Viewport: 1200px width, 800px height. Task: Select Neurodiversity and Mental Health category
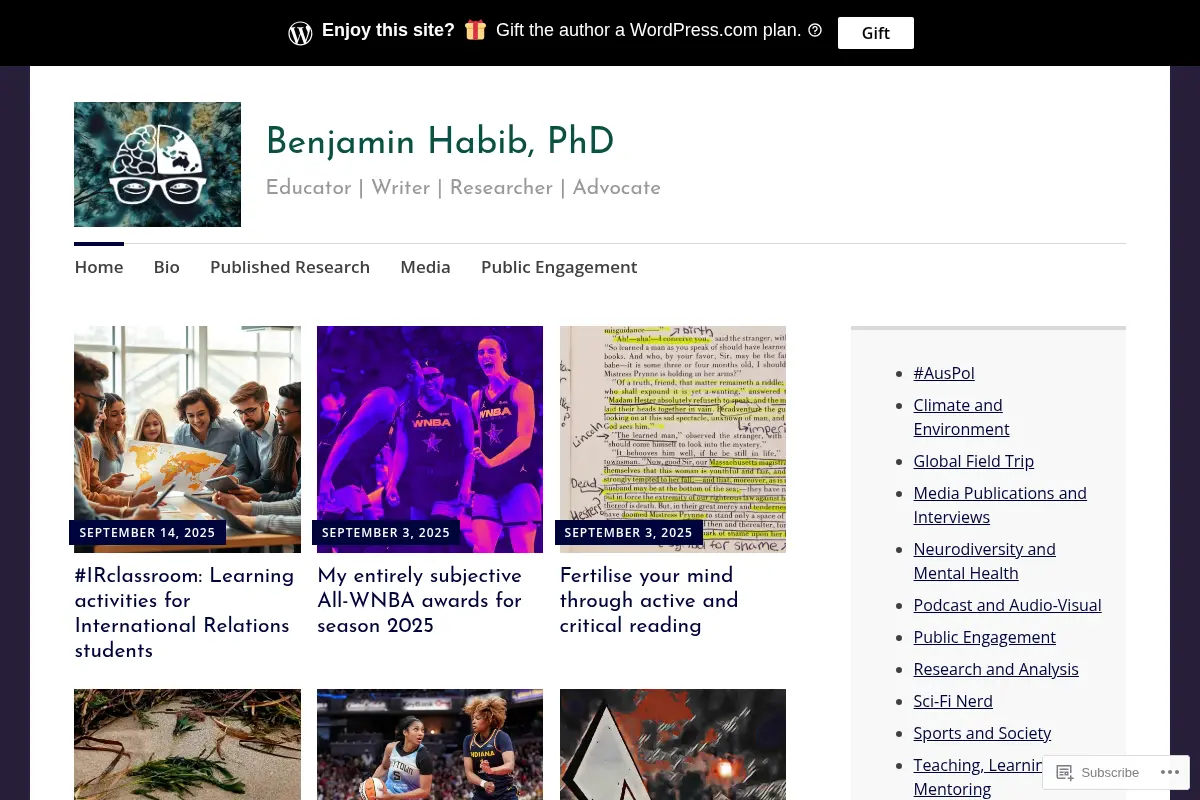pos(984,561)
